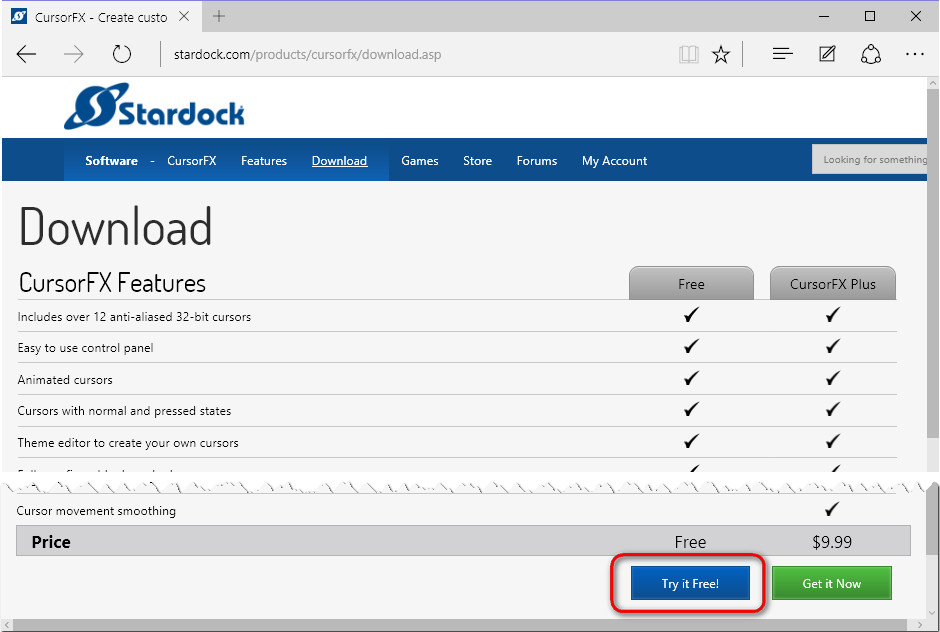Click the Forward navigation arrow
940x632 pixels.
point(74,55)
